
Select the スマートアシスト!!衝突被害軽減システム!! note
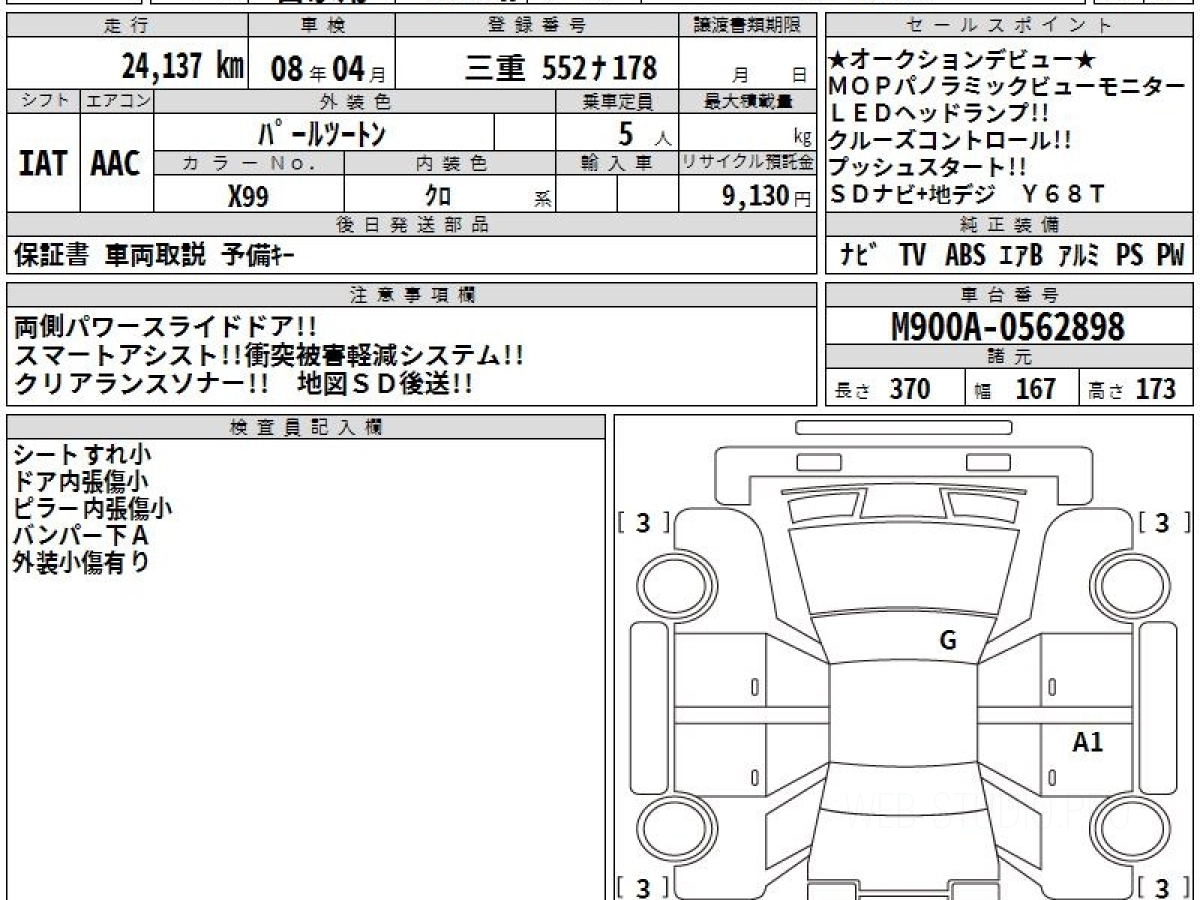269,354
